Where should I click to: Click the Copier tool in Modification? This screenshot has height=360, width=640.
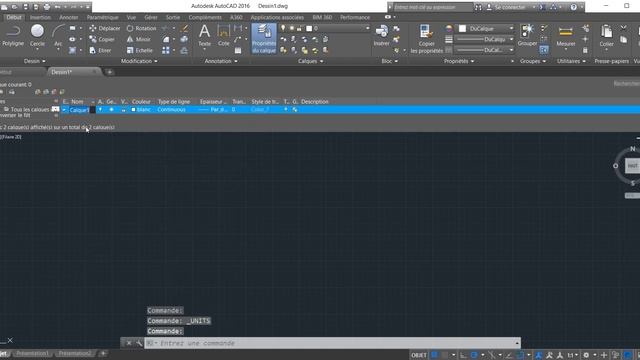point(102,39)
